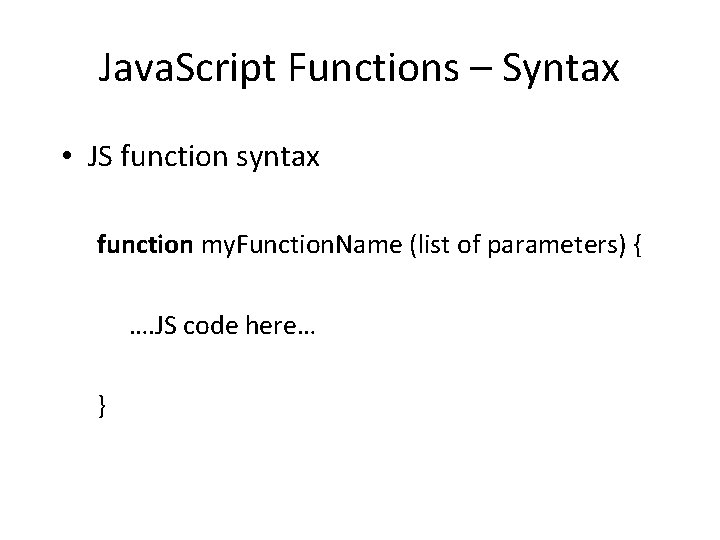Image resolution: width=720 pixels, height=540 pixels.
Task: Click the bold word 'function'
Action: click(145, 244)
